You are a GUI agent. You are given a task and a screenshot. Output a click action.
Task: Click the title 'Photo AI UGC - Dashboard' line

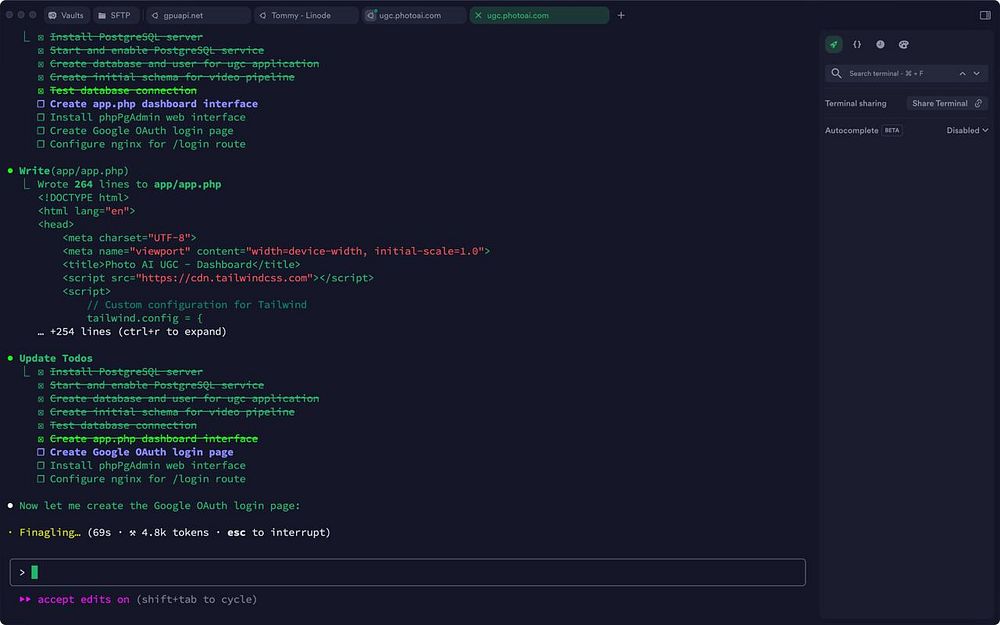pos(181,265)
